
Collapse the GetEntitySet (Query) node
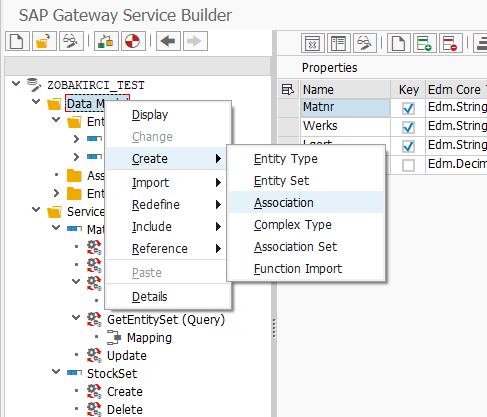click(x=76, y=317)
